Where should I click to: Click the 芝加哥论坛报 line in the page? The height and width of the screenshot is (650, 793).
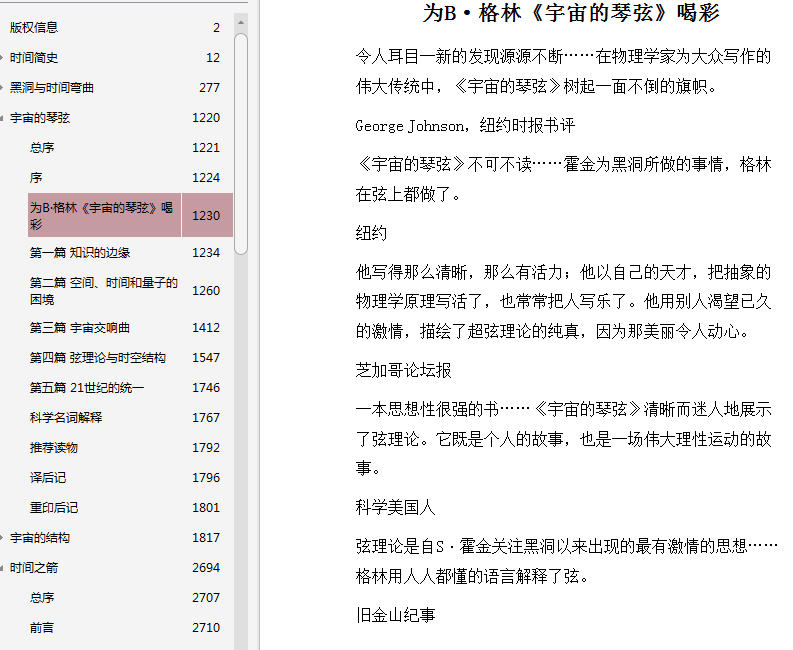[x=403, y=371]
